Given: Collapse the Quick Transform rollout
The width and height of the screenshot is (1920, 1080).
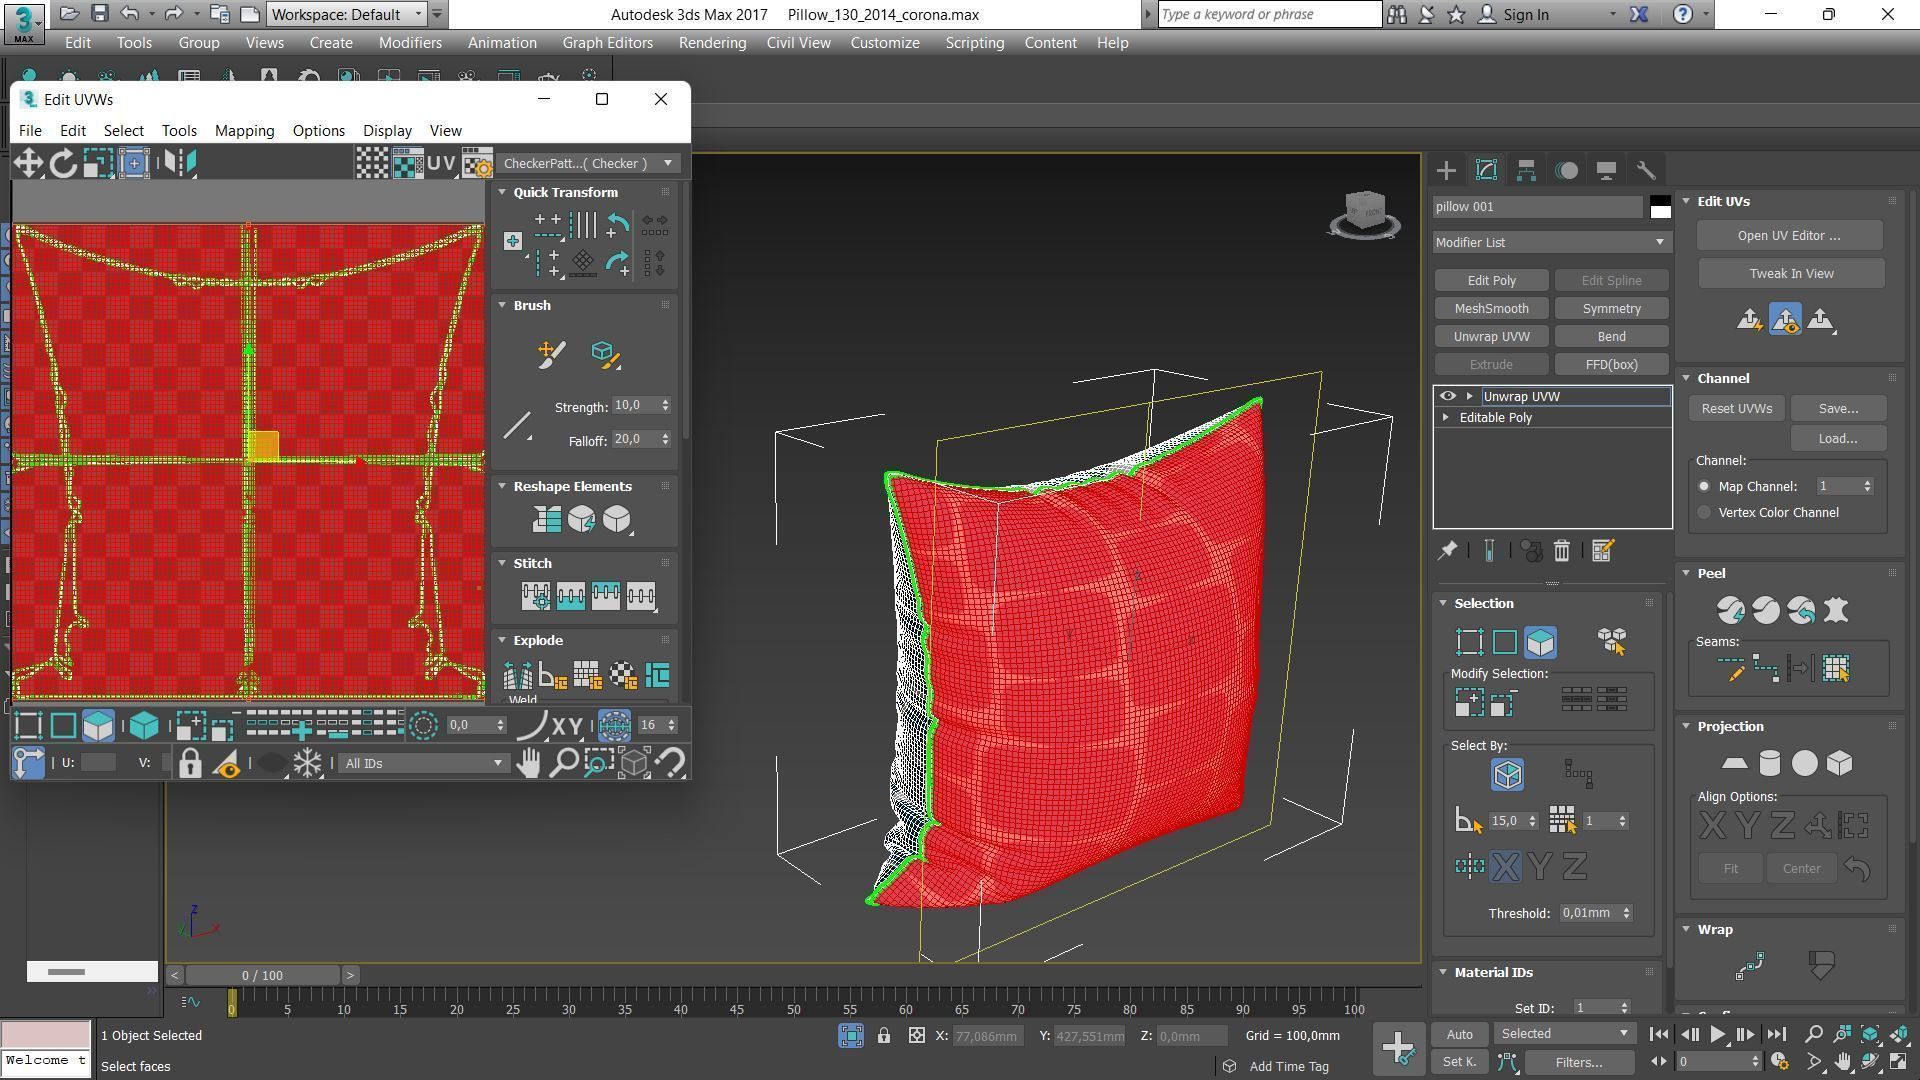Looking at the screenshot, I should point(503,192).
